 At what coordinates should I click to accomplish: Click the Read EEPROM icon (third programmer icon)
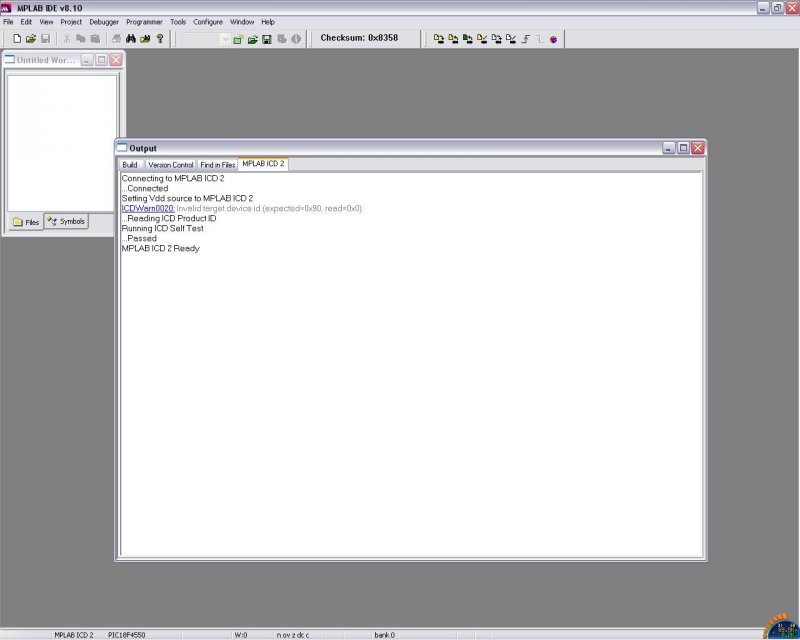click(x=467, y=39)
